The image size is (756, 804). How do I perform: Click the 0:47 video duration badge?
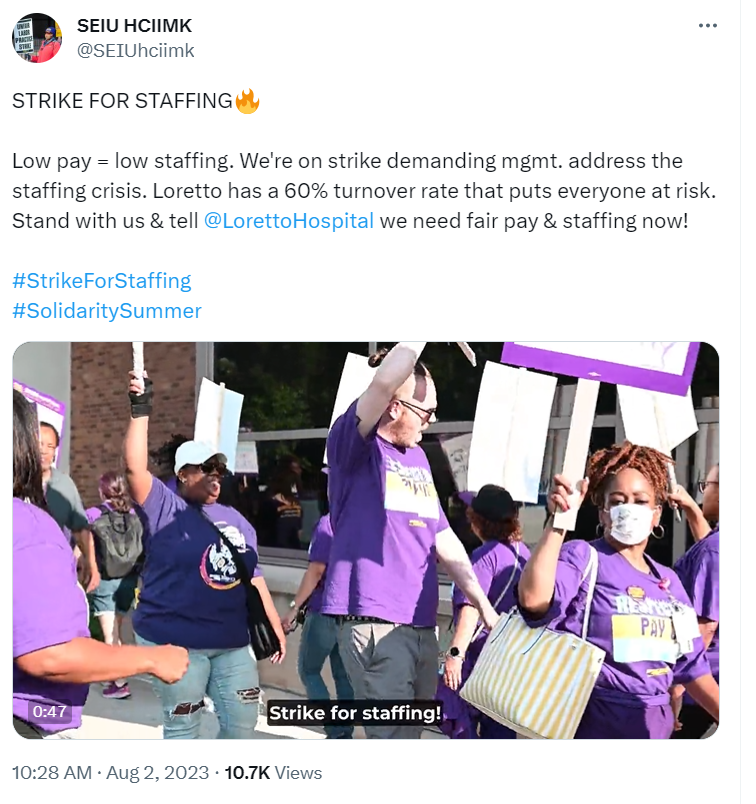pyautogui.click(x=49, y=711)
